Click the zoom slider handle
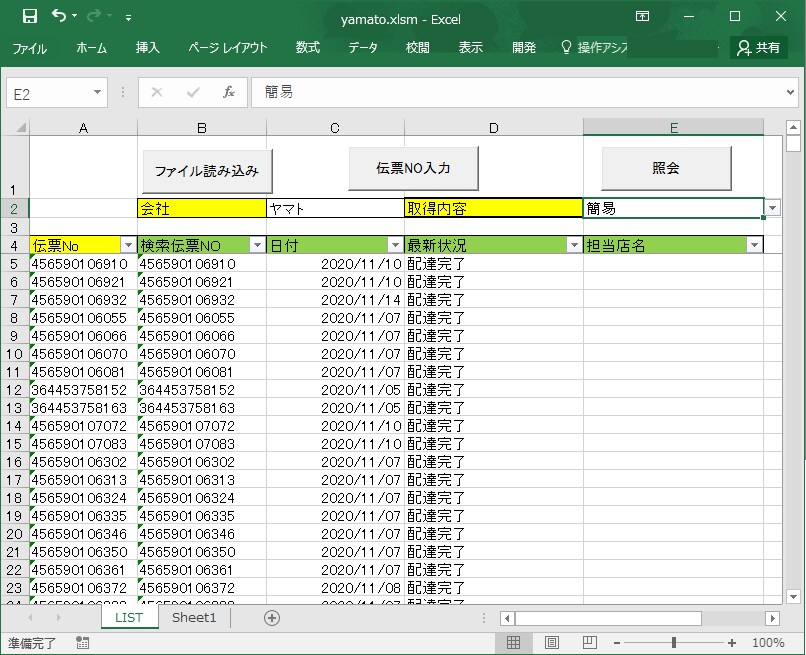The width and height of the screenshot is (806, 655). coord(674,643)
